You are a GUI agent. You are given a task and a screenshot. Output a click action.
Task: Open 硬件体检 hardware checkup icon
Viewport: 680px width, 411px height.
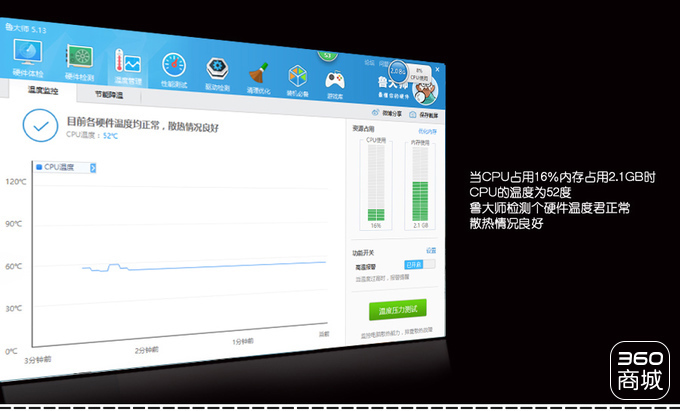28,52
